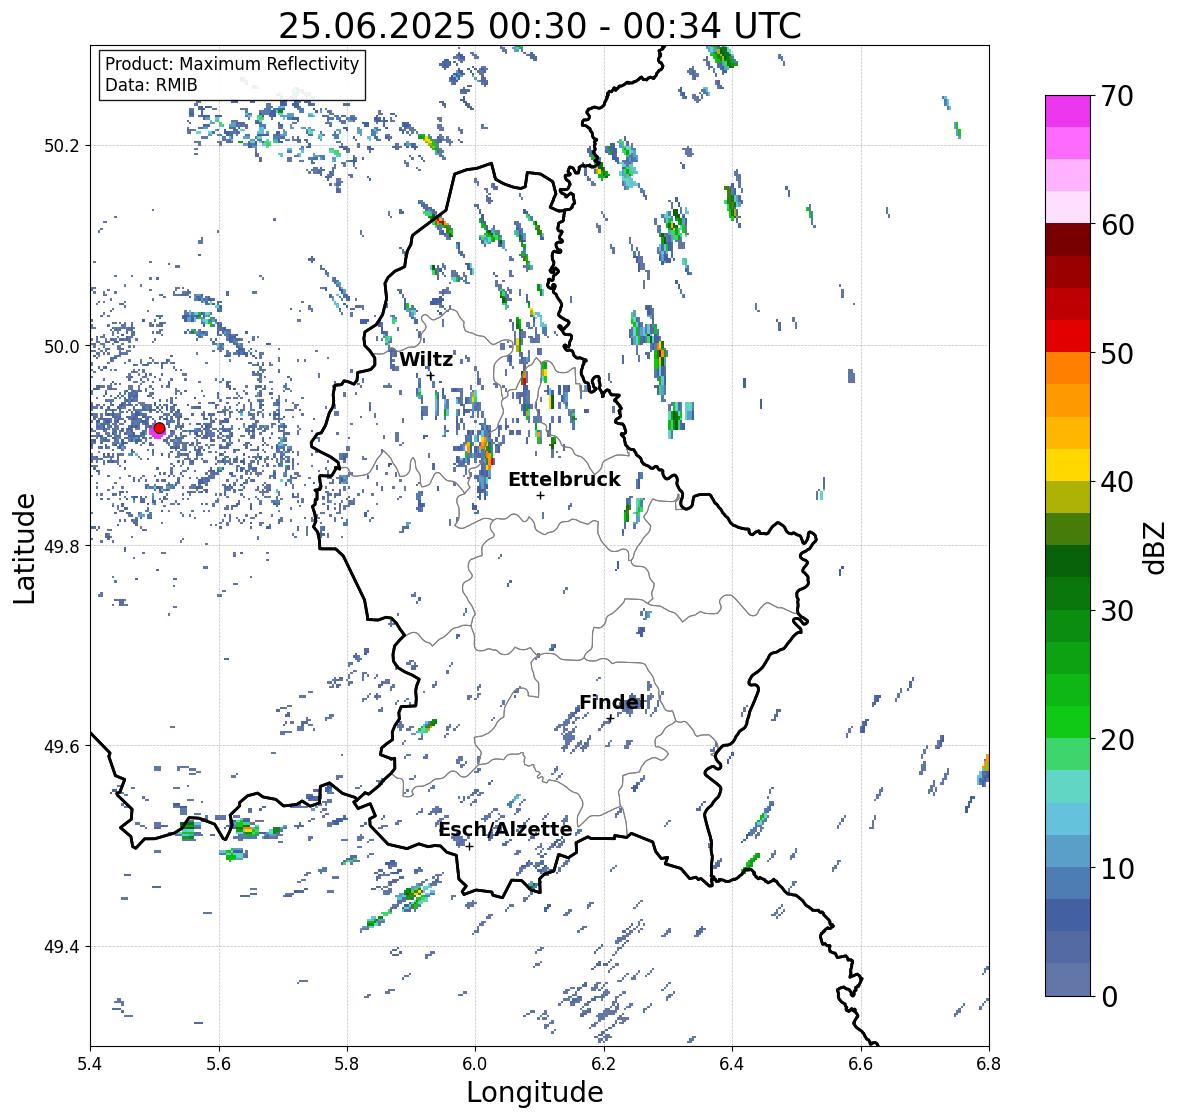Click the 40 colorbar tick label
Screen dimensions: 1179x1117
point(1117,482)
